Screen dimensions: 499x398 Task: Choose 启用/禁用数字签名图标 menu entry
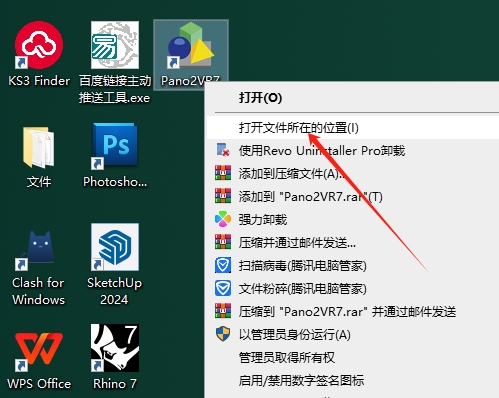point(353,381)
